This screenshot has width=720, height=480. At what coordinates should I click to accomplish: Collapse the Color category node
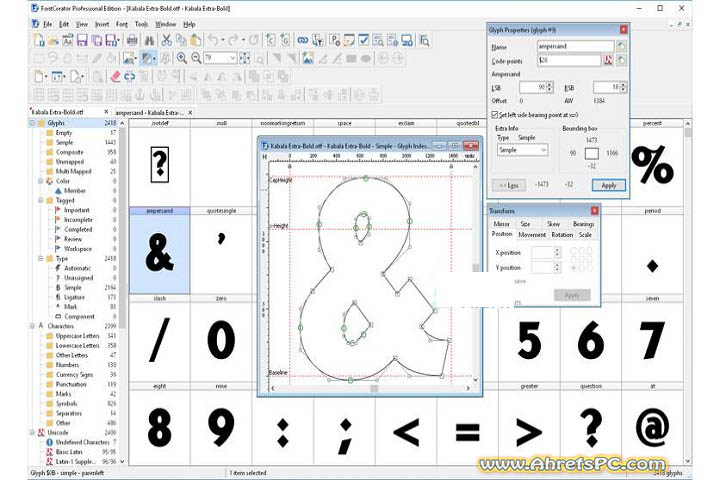coord(40,181)
